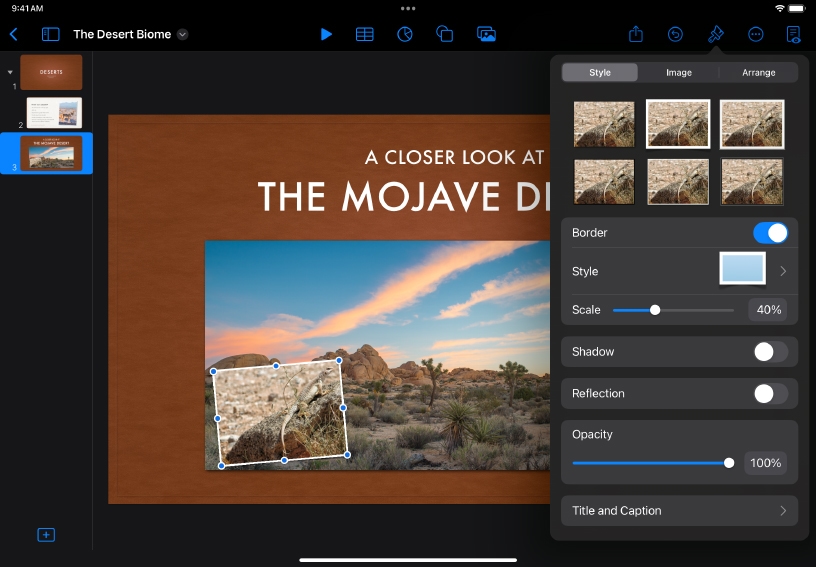Open The Desert Biome title dropdown
The image size is (816, 567).
182,34
